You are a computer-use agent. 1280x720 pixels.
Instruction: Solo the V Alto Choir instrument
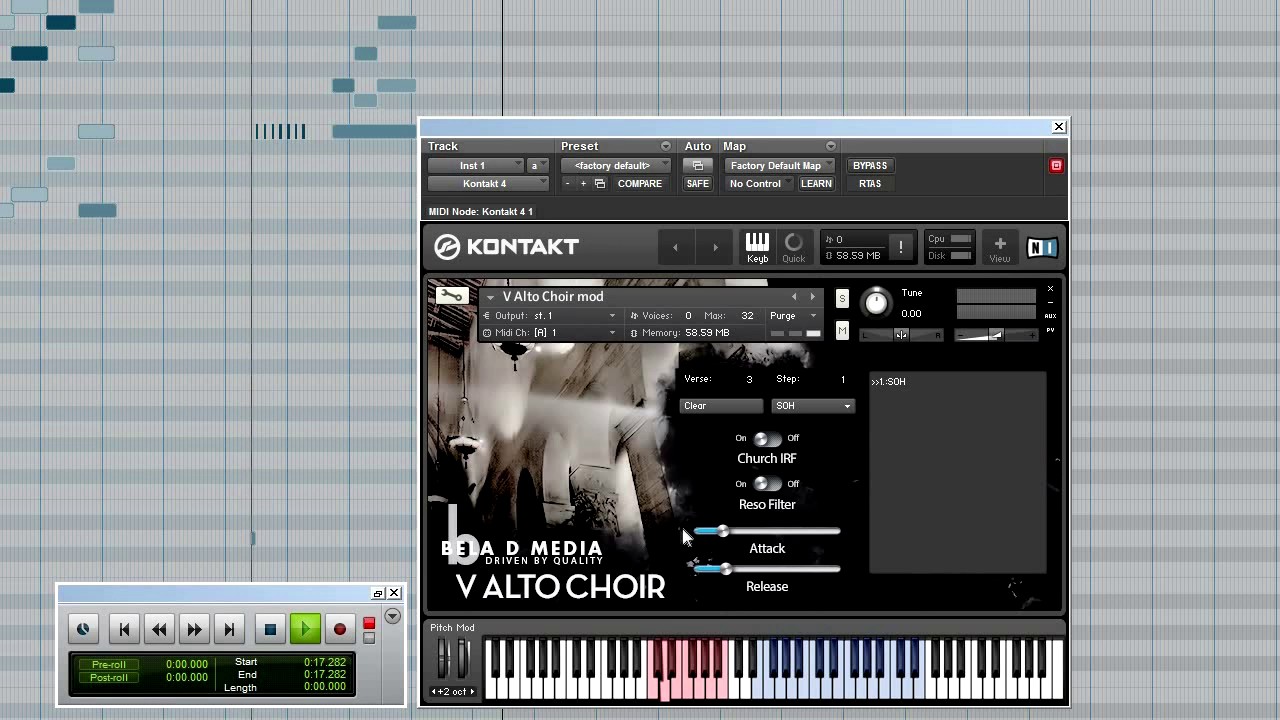[x=842, y=298]
